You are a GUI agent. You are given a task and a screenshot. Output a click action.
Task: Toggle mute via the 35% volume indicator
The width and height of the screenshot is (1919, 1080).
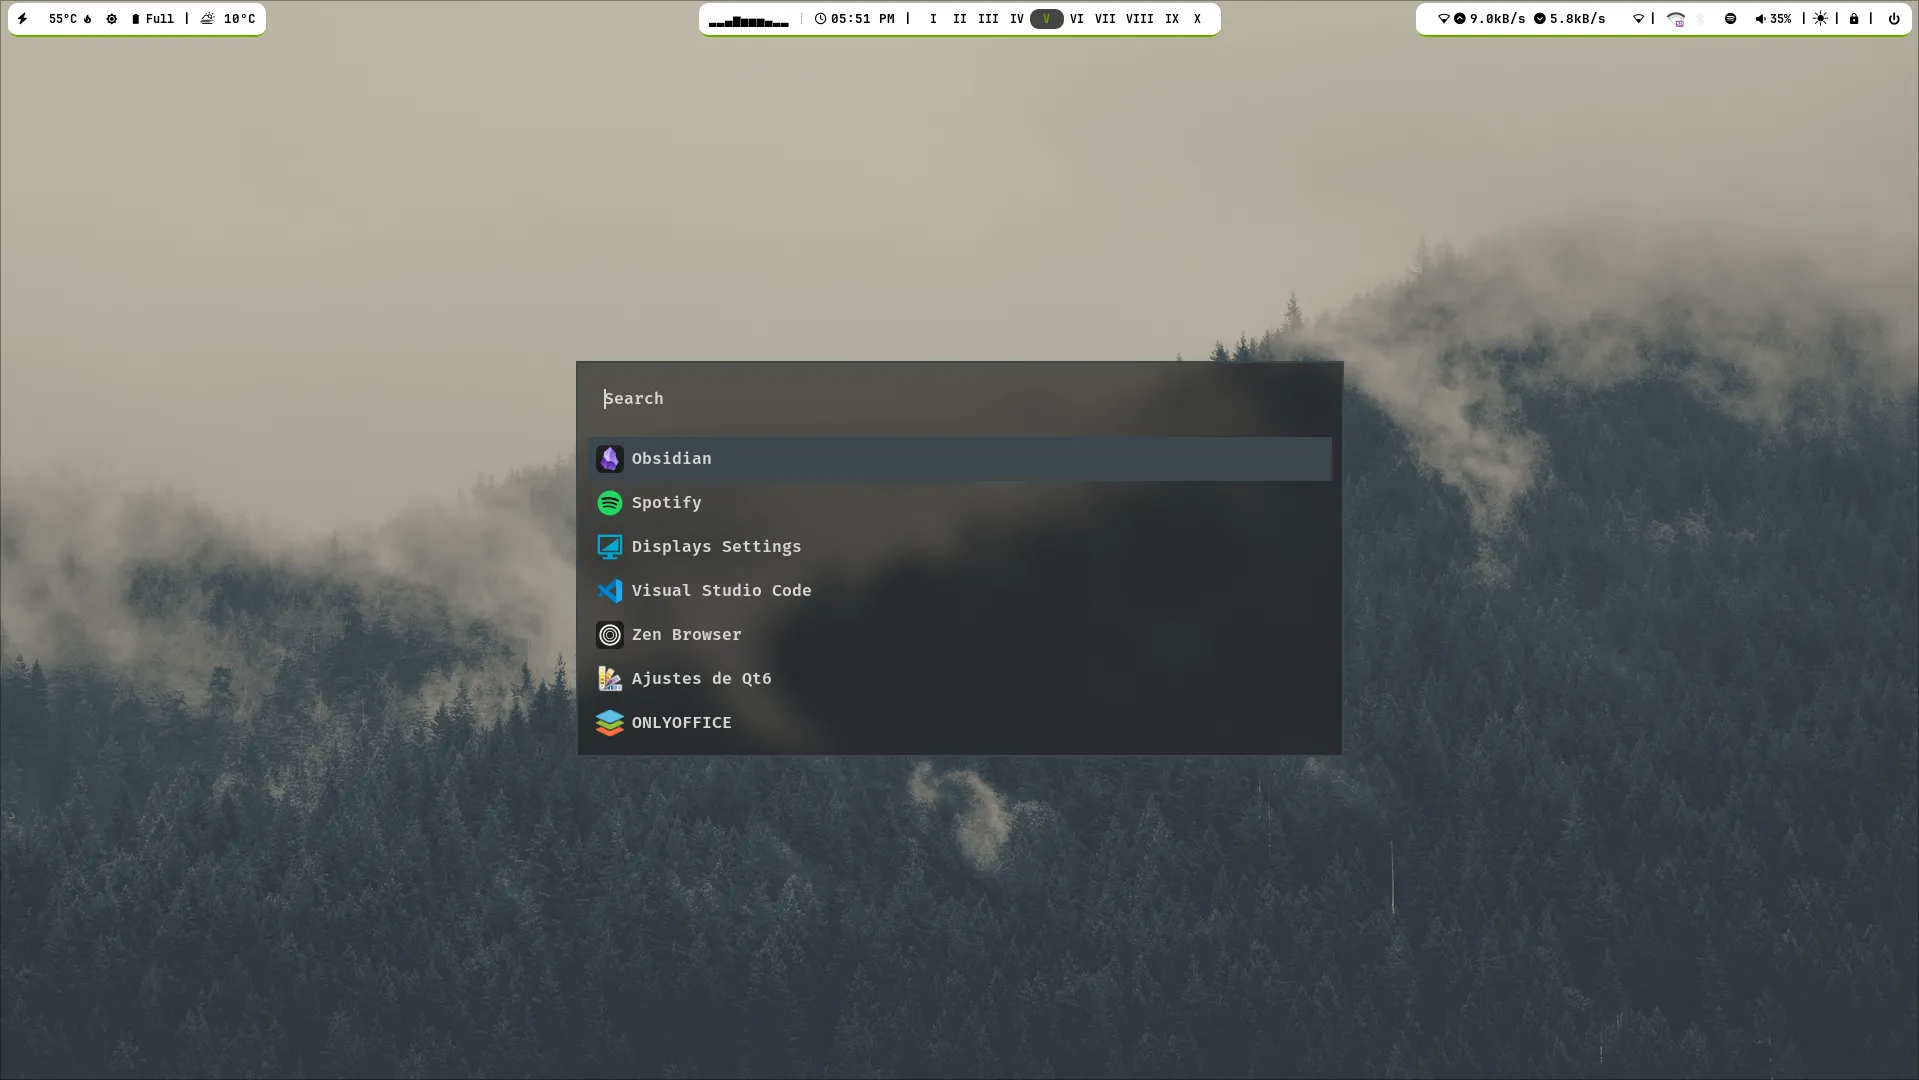pos(1773,19)
